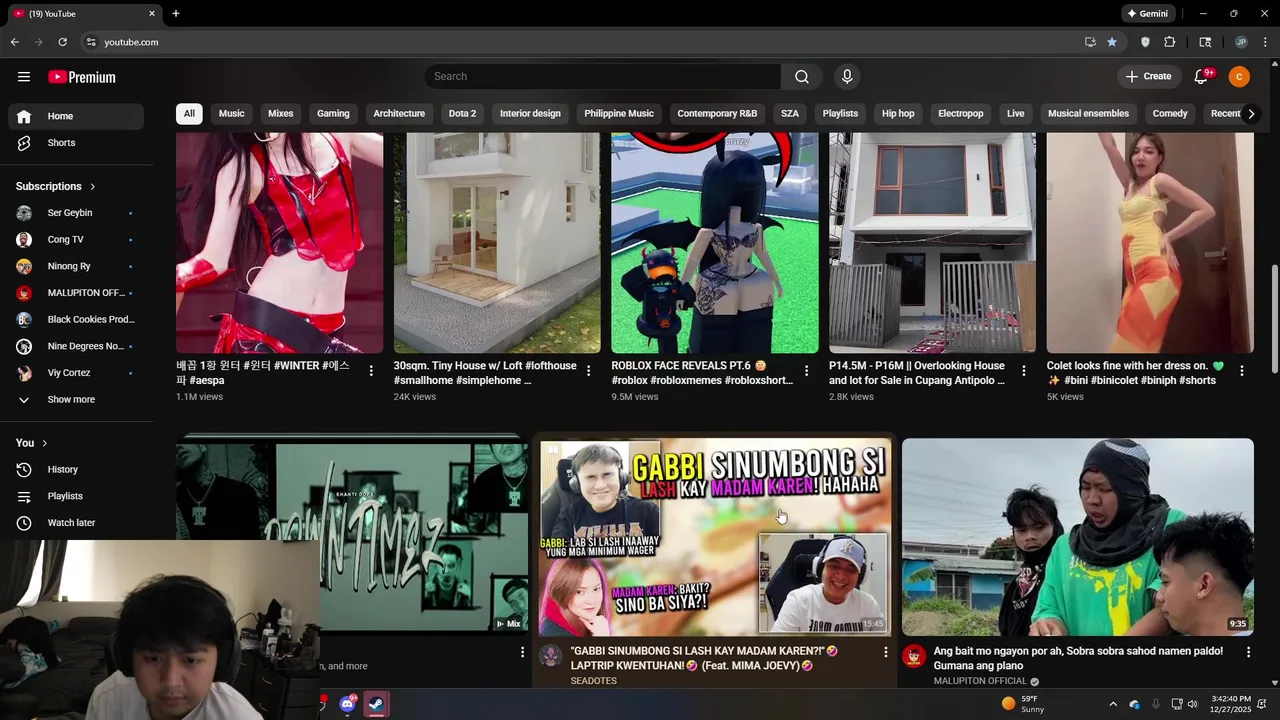The height and width of the screenshot is (720, 1280).
Task: Open Viy Cortez subscription
Action: pos(76,373)
